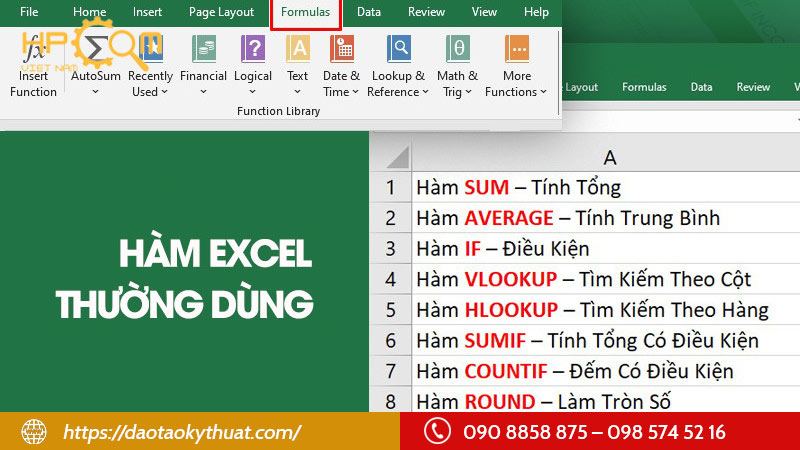Click the Select All corner triangle
800x450 pixels.
tap(398, 157)
